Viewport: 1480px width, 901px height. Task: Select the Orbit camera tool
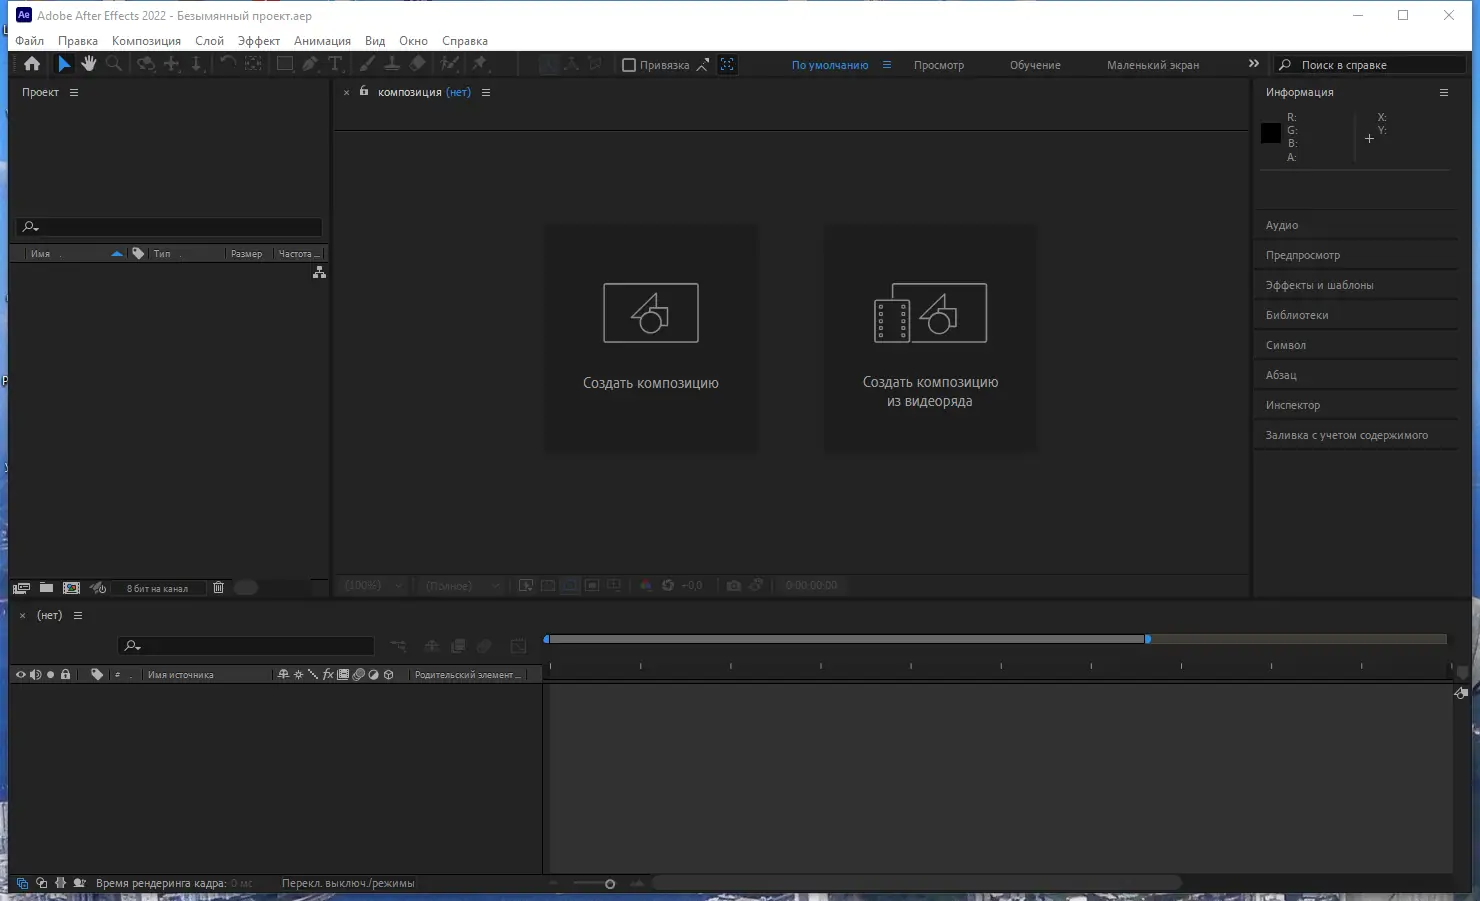[x=146, y=64]
